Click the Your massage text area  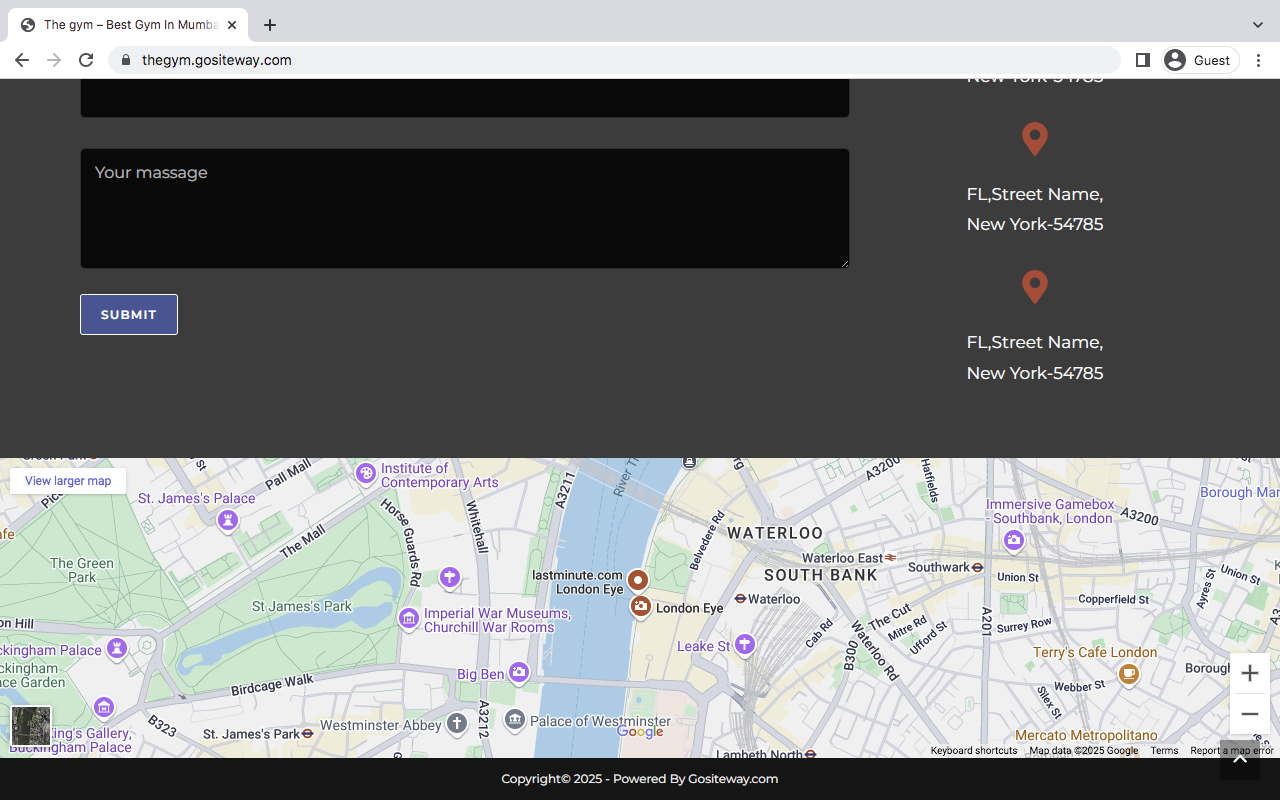coord(465,208)
